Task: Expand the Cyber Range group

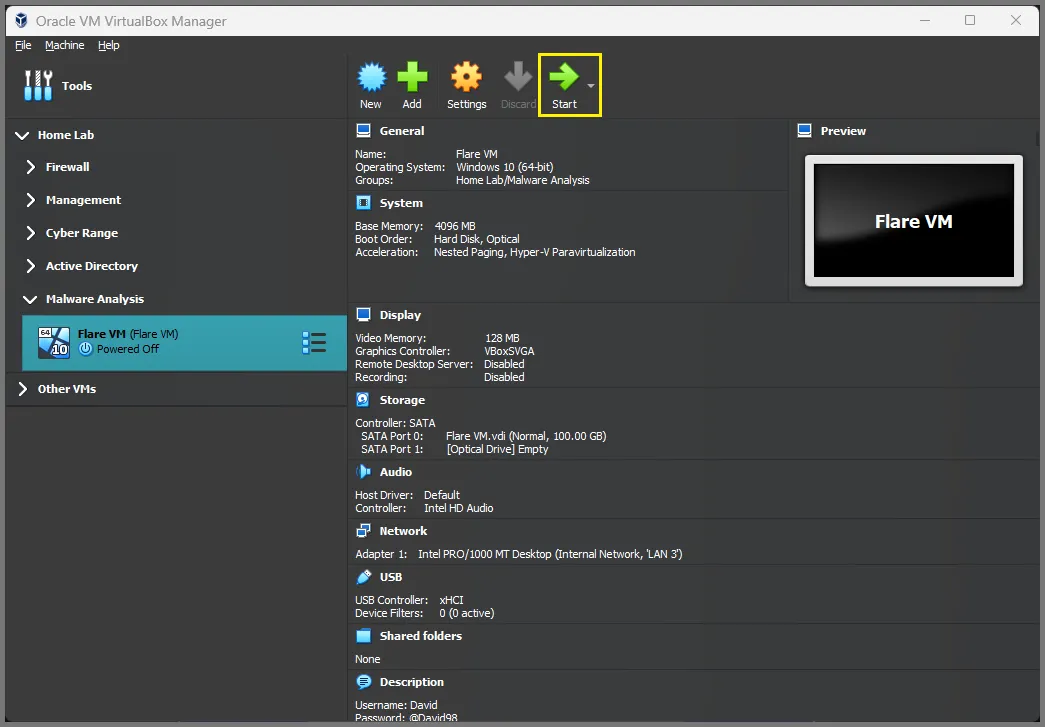Action: (31, 233)
